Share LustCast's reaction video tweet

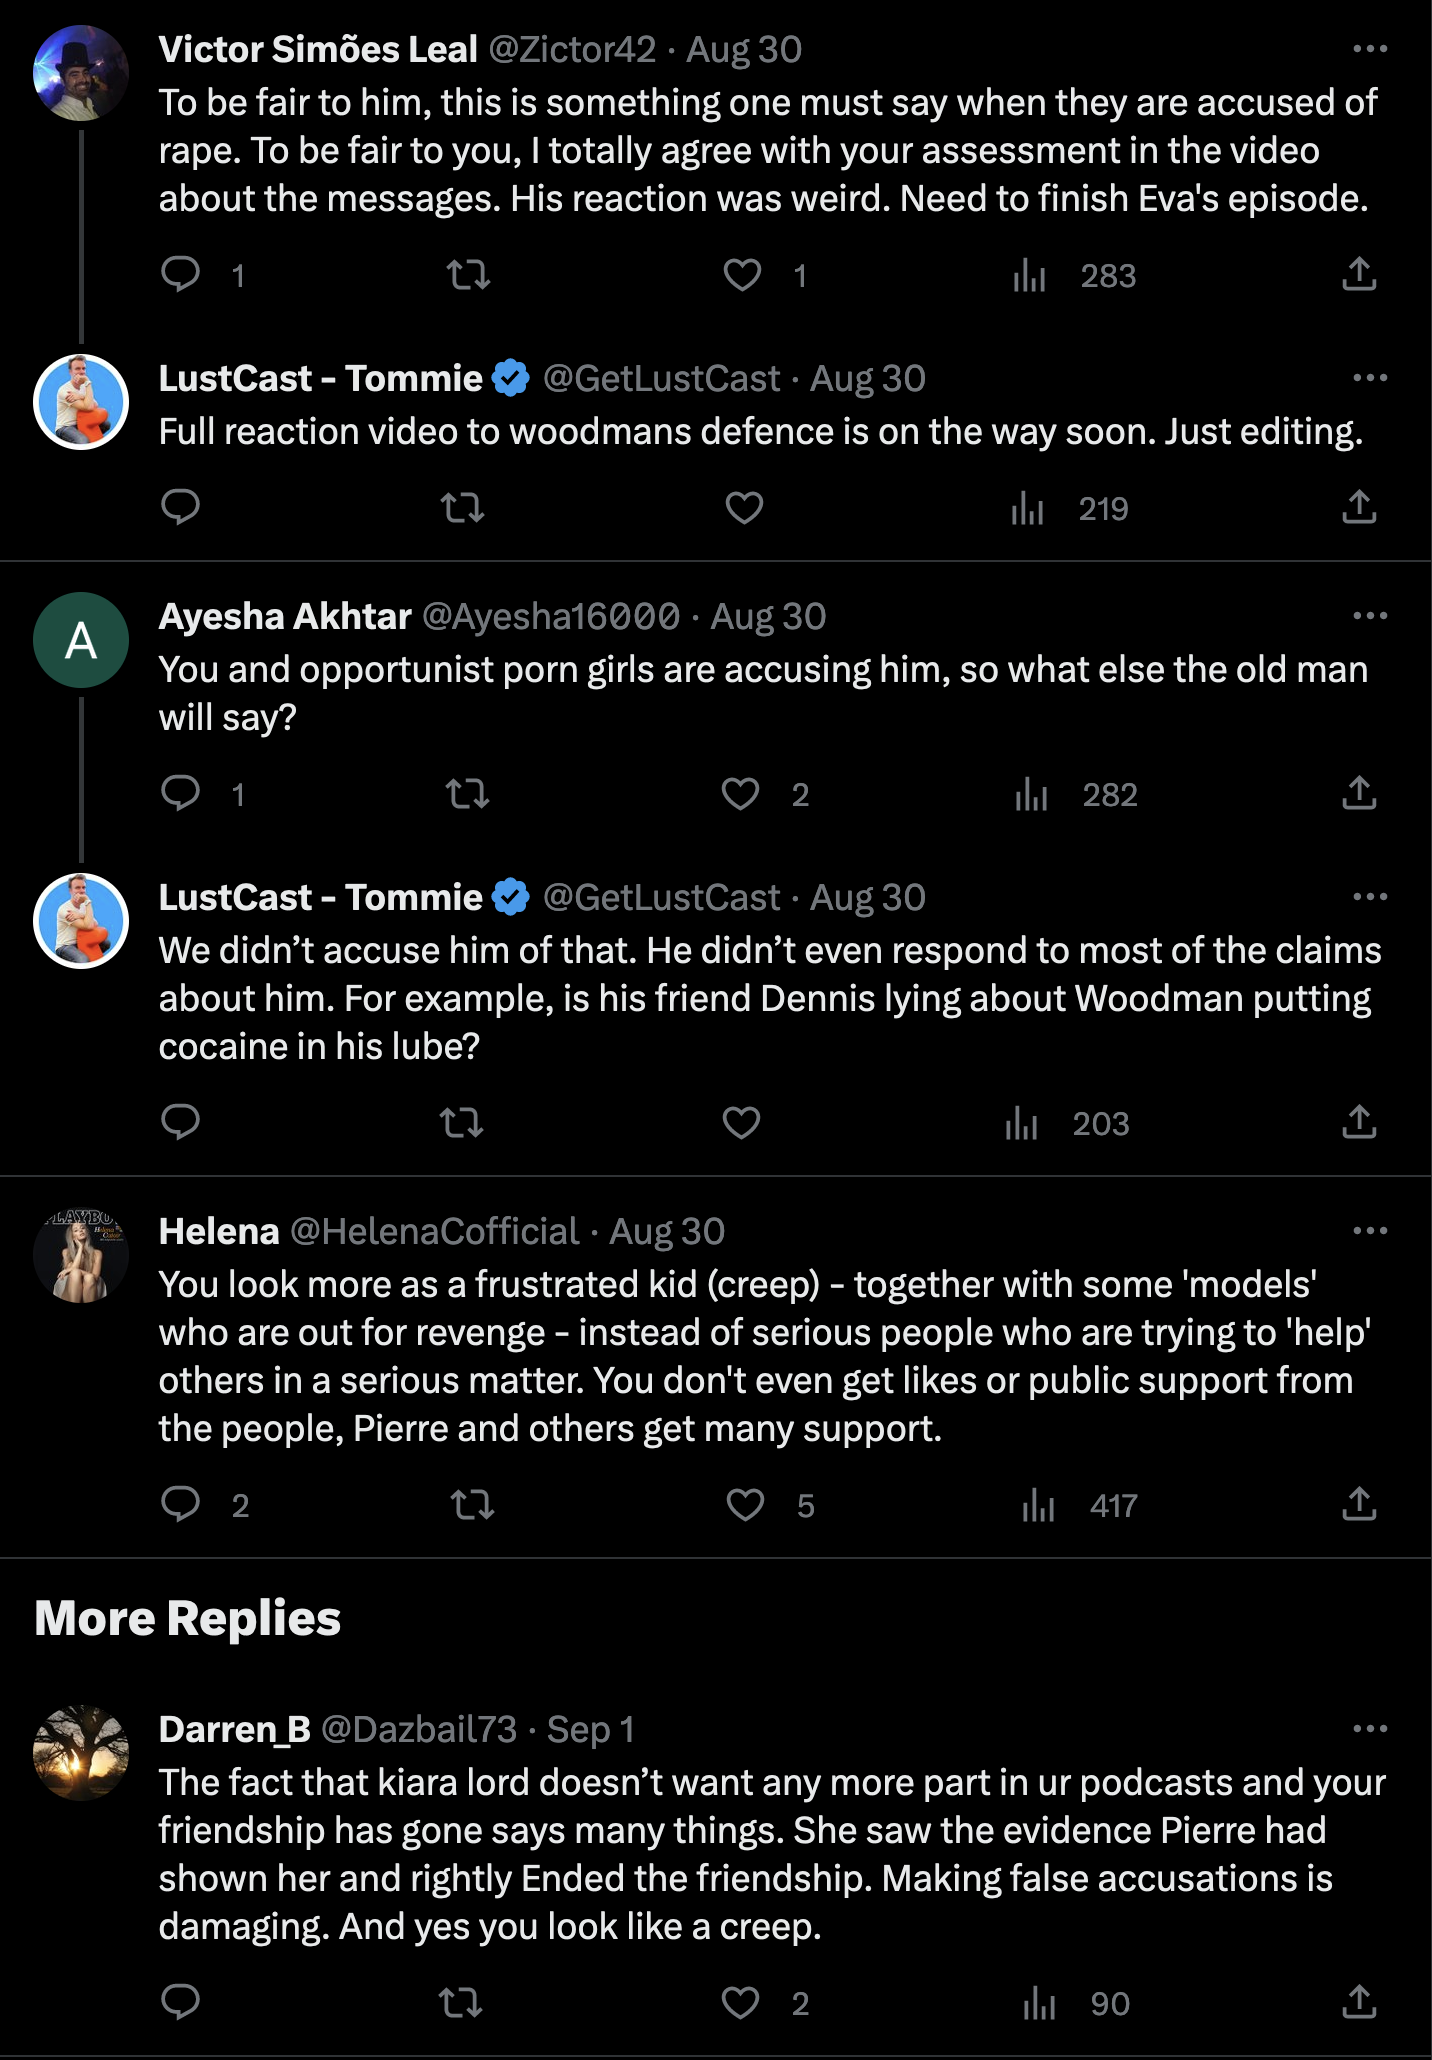tap(1359, 507)
